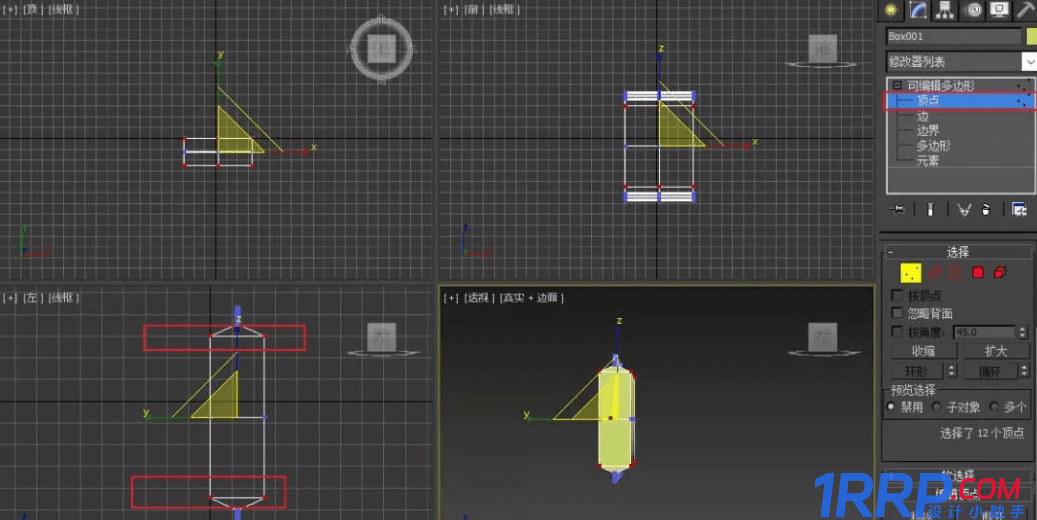Click the ViewCube in front viewport
Viewport: 1037px width, 520px height.
click(x=823, y=50)
